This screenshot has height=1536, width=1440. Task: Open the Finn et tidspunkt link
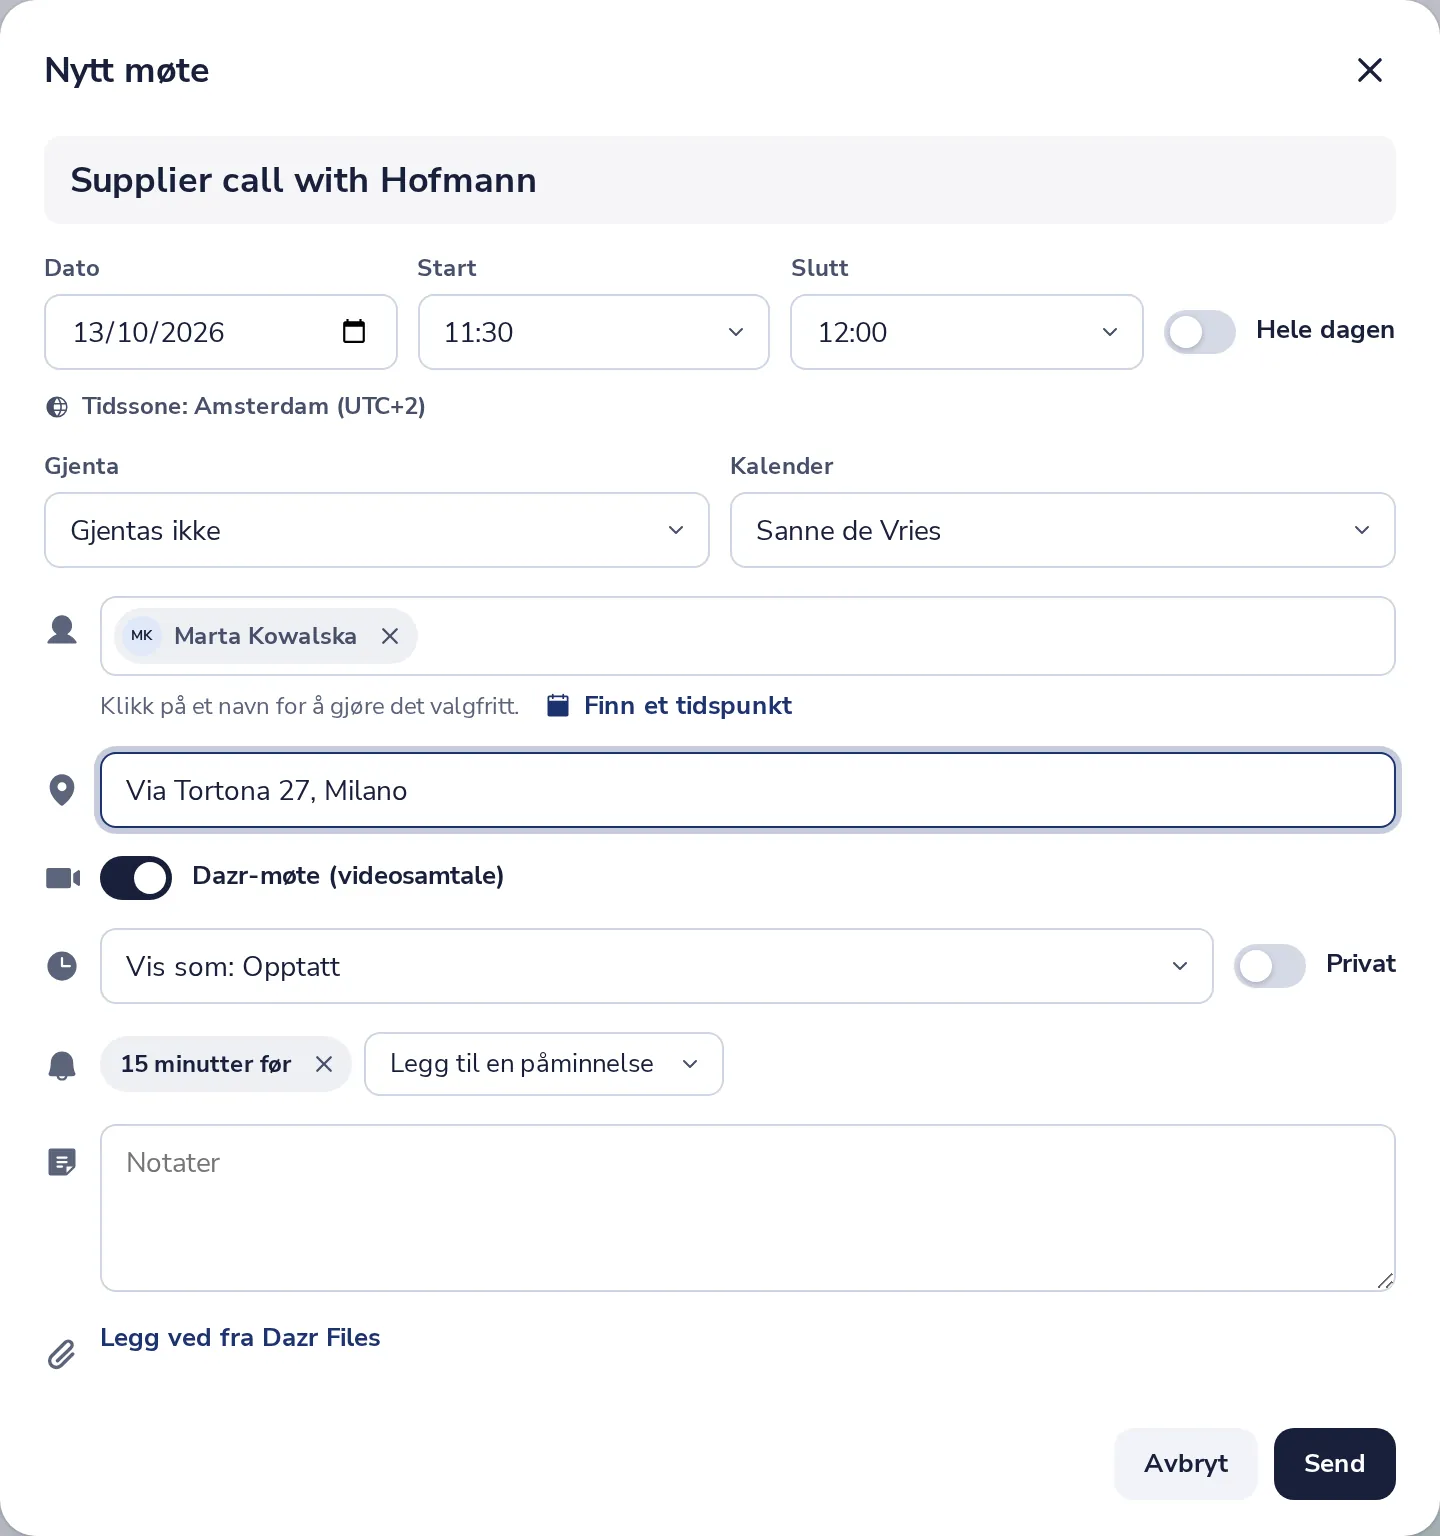pyautogui.click(x=688, y=706)
